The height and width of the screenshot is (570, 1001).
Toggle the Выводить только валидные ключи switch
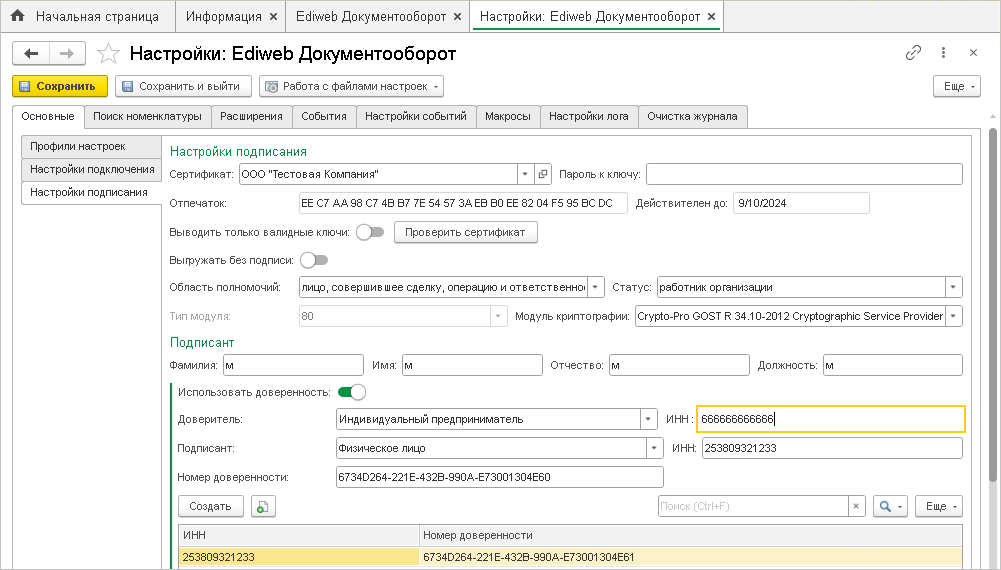tap(369, 232)
